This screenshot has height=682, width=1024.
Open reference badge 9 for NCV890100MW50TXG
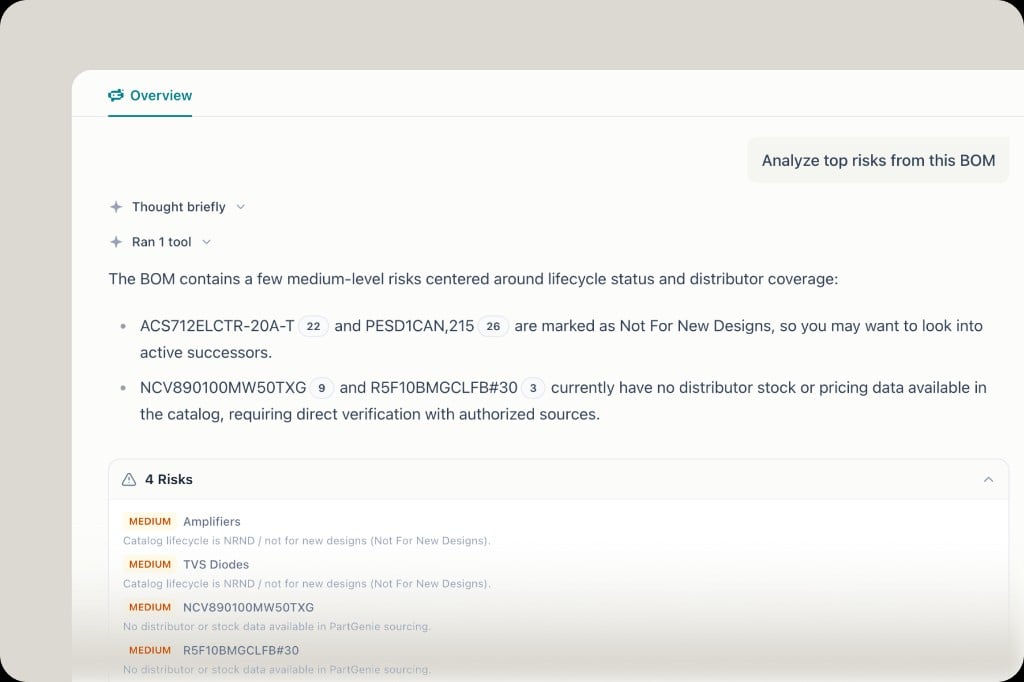(x=321, y=388)
